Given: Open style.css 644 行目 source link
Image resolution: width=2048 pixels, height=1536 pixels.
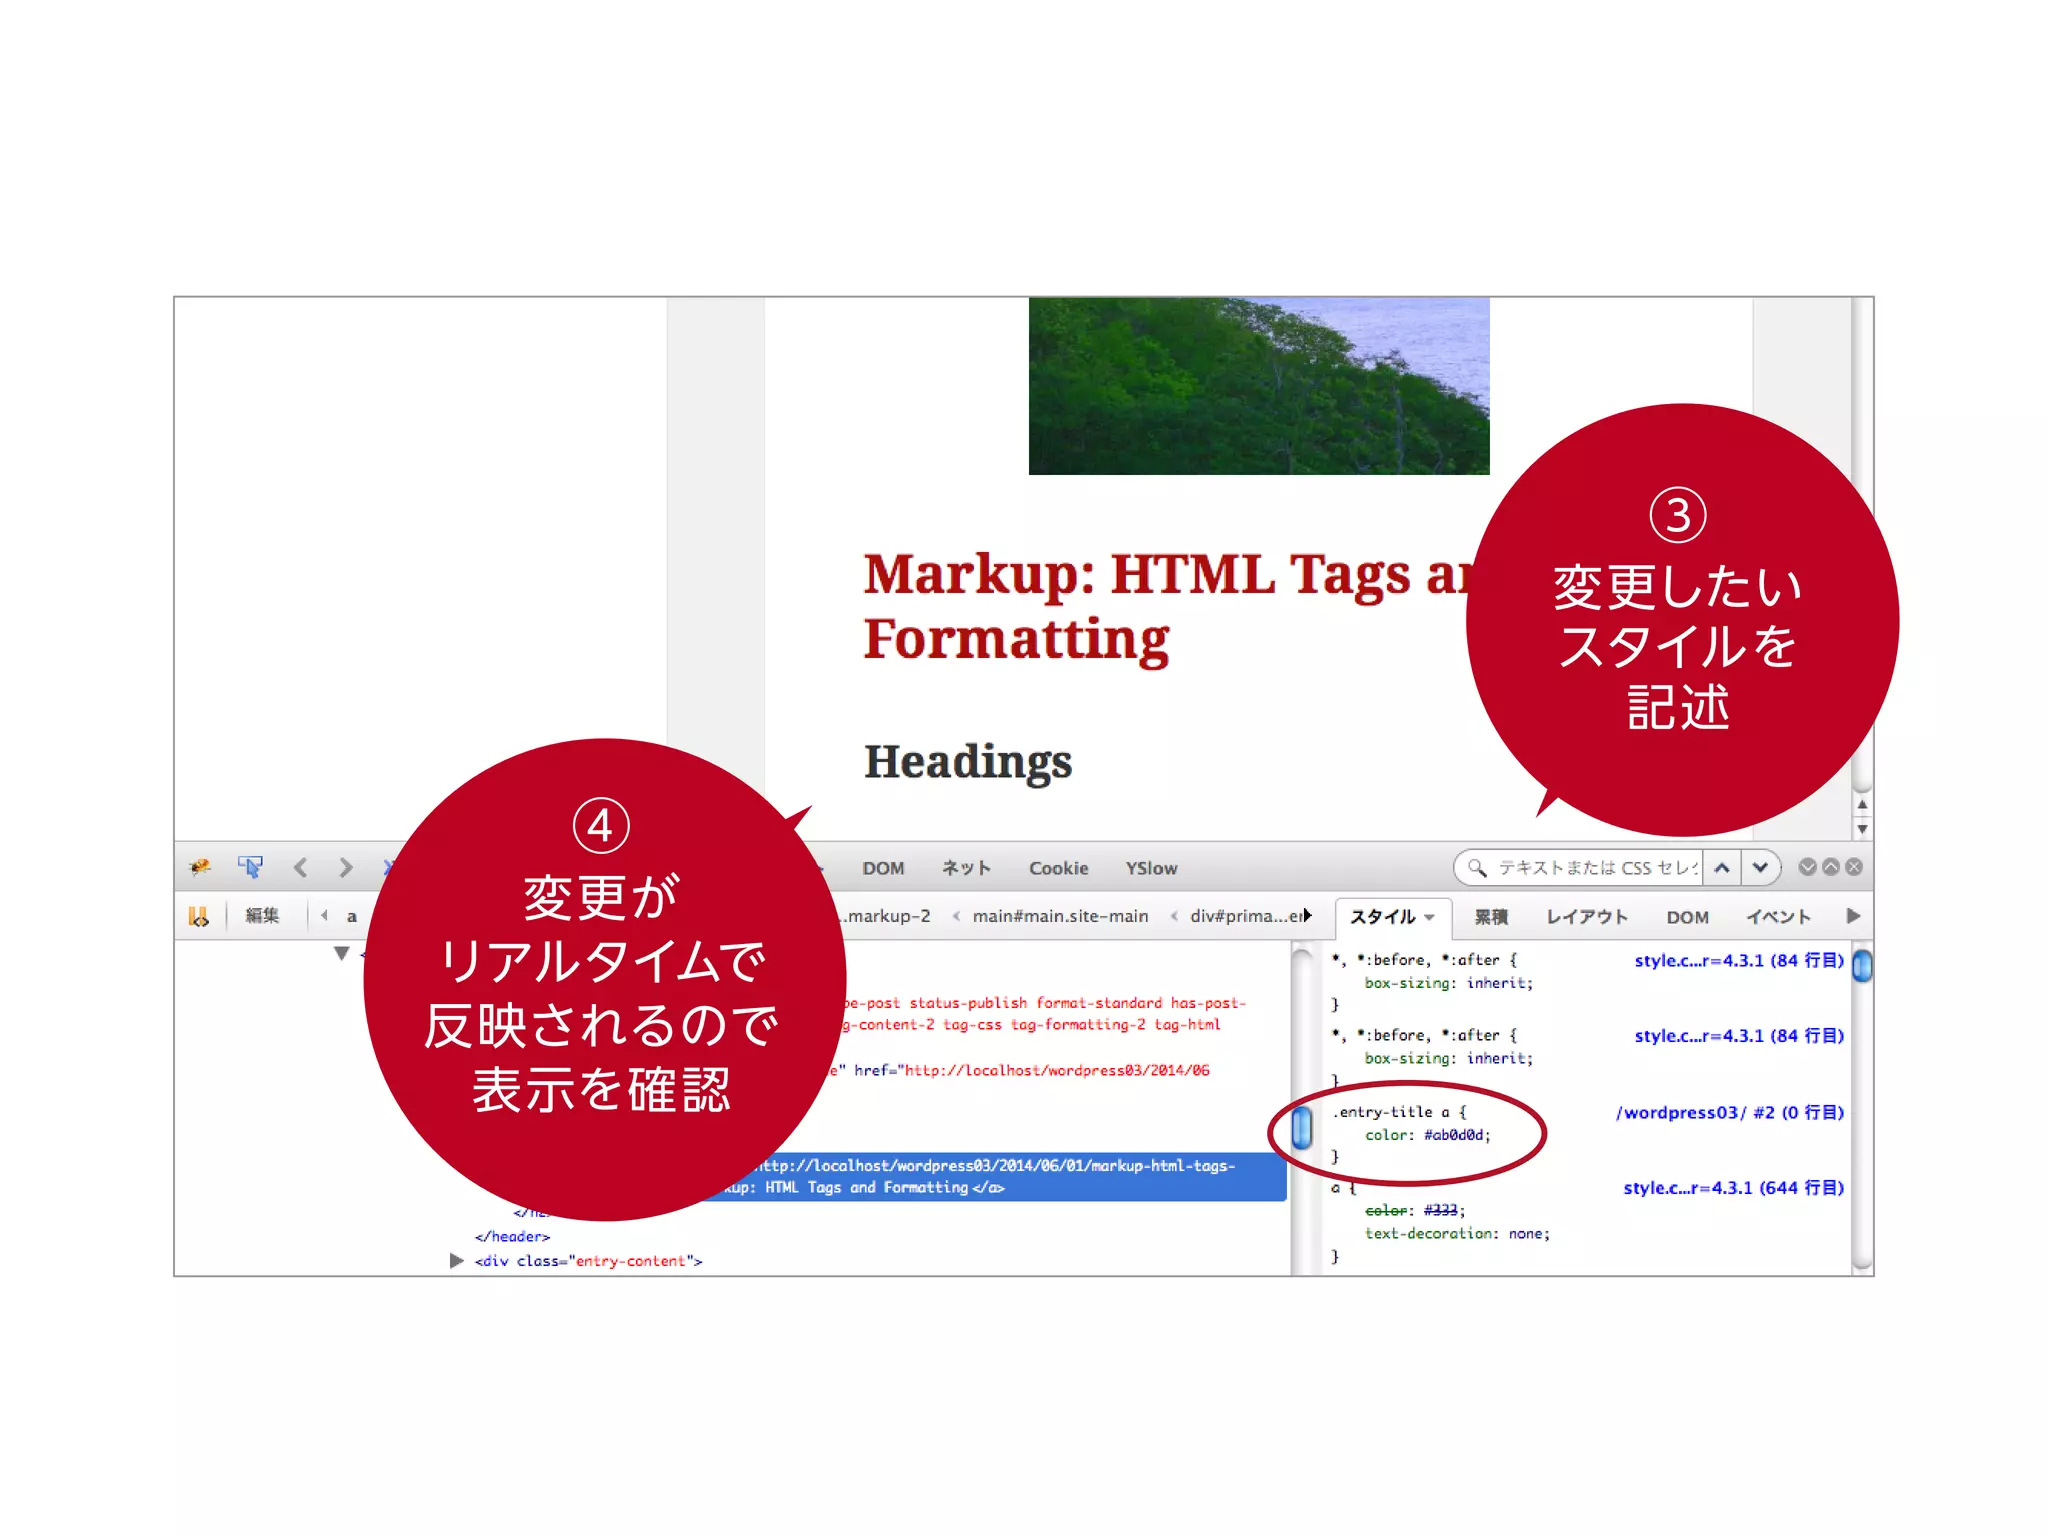Looking at the screenshot, I should [1733, 1188].
